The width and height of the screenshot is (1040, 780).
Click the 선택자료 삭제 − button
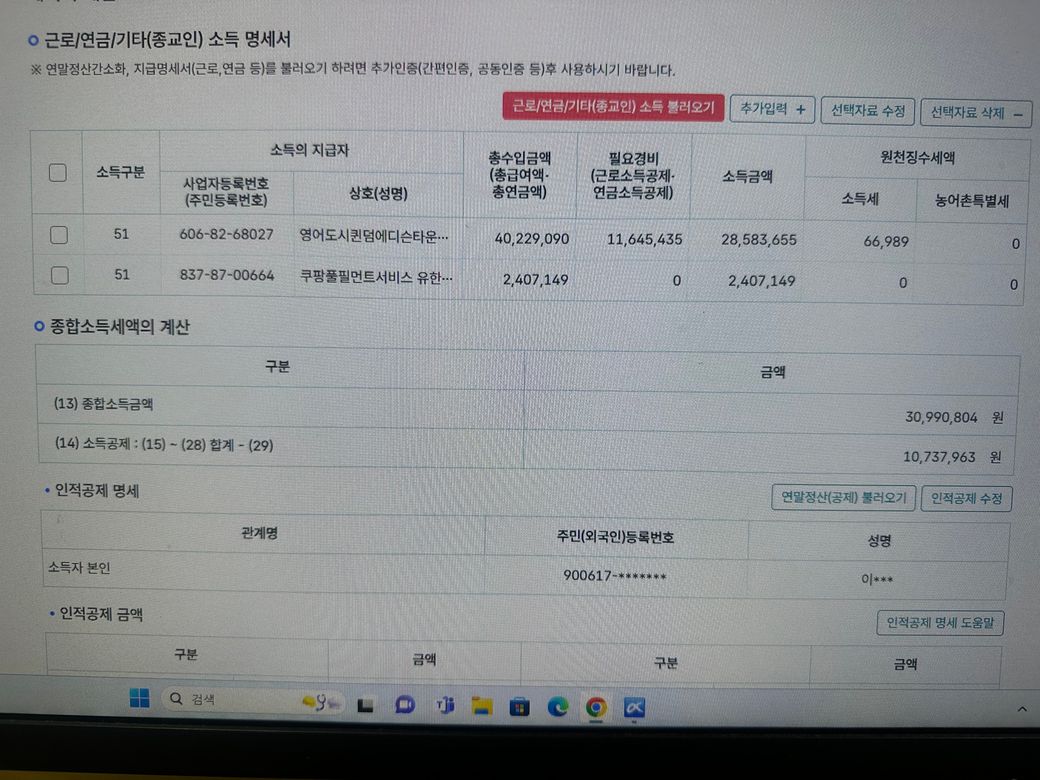click(x=975, y=113)
